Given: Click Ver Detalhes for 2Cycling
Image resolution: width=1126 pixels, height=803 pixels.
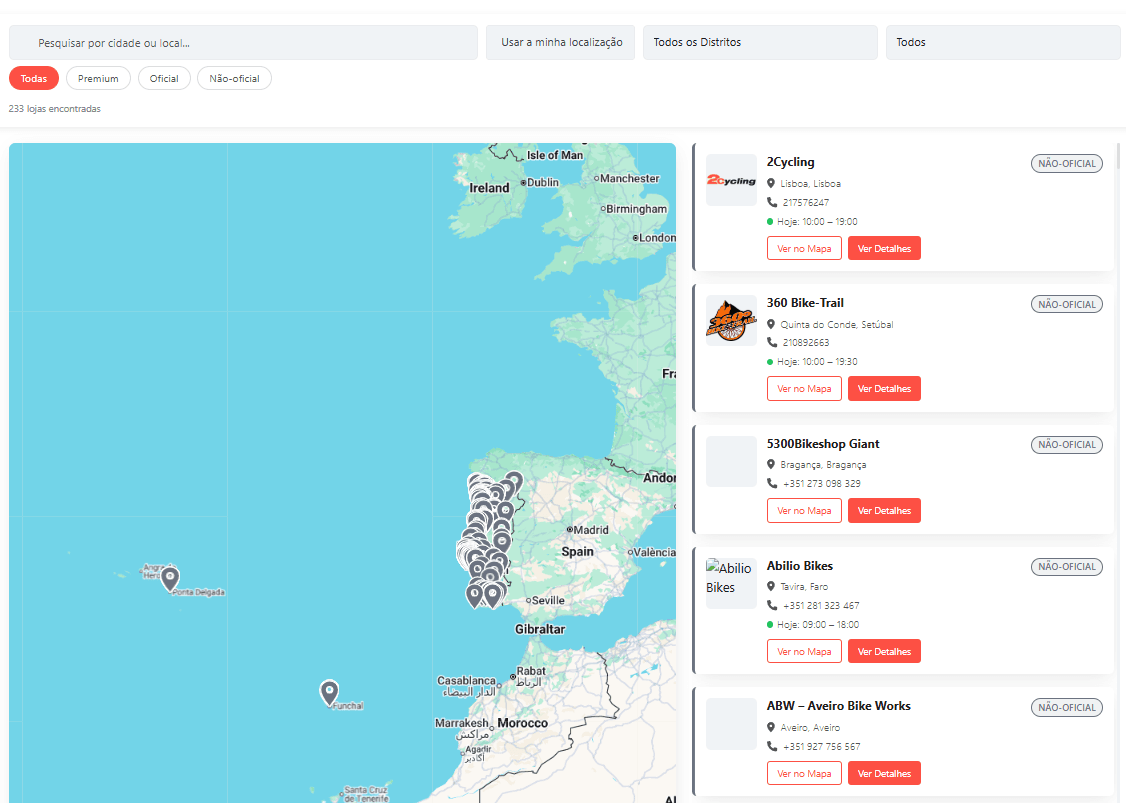Looking at the screenshot, I should 884,249.
